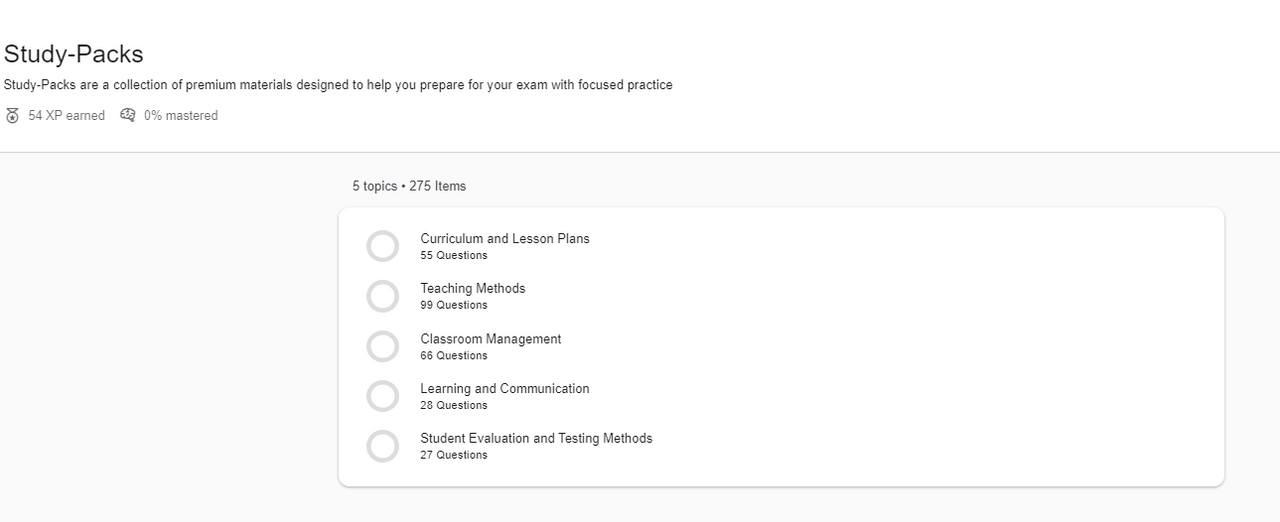This screenshot has width=1280, height=522.
Task: Click the brain mastery icon
Action: 128,115
